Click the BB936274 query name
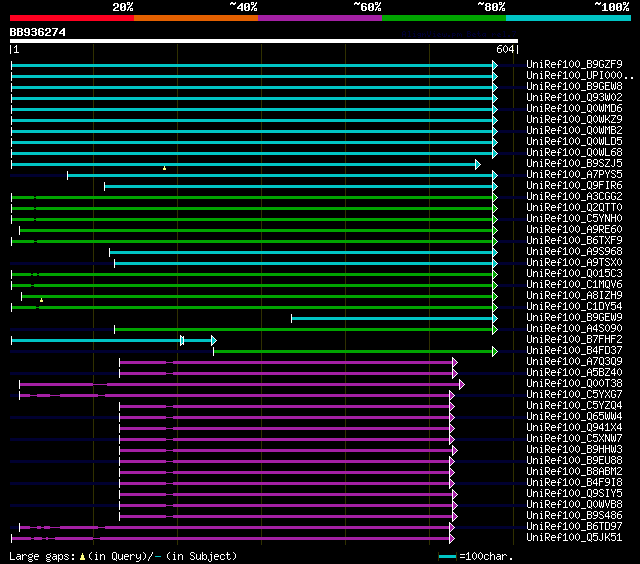This screenshot has height=564, width=640. tap(38, 31)
